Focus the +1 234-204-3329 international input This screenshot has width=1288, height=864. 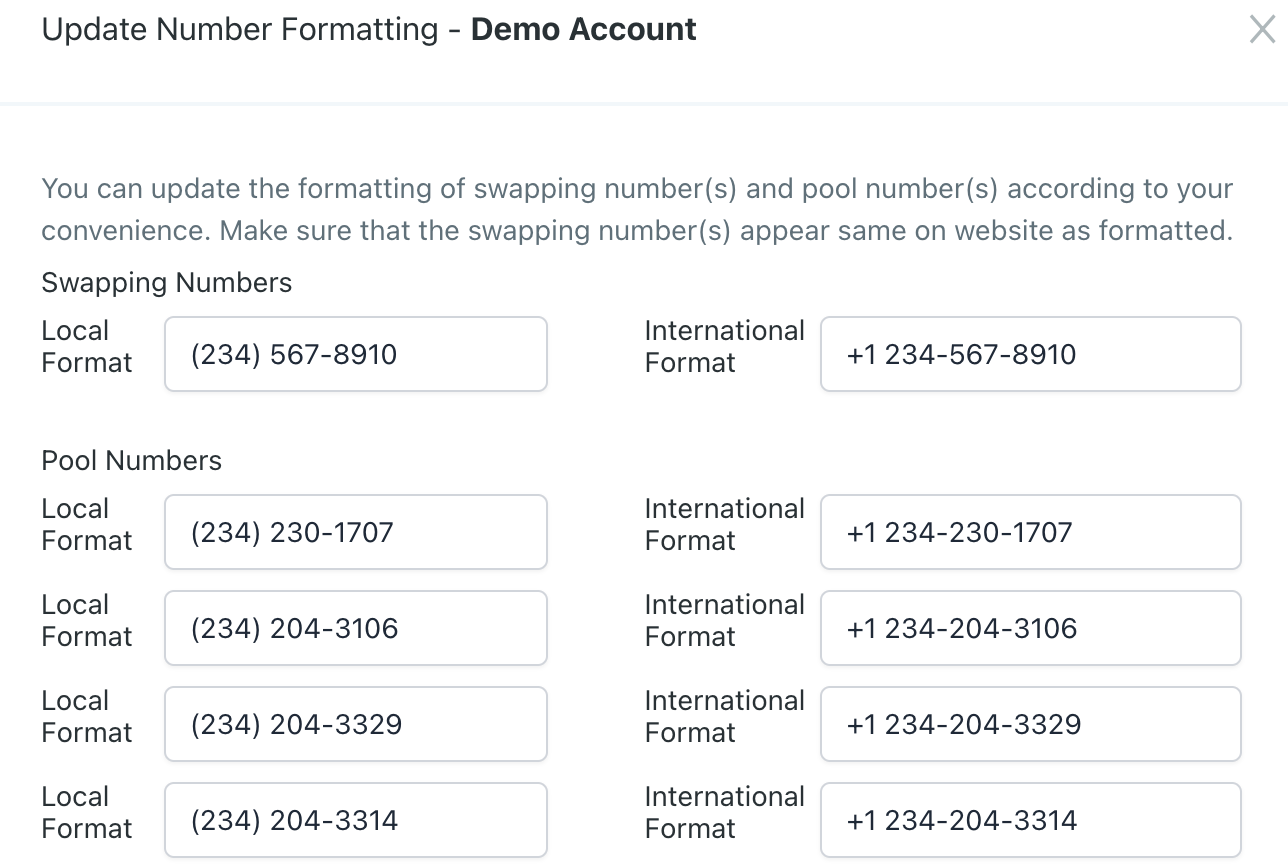(x=1030, y=724)
